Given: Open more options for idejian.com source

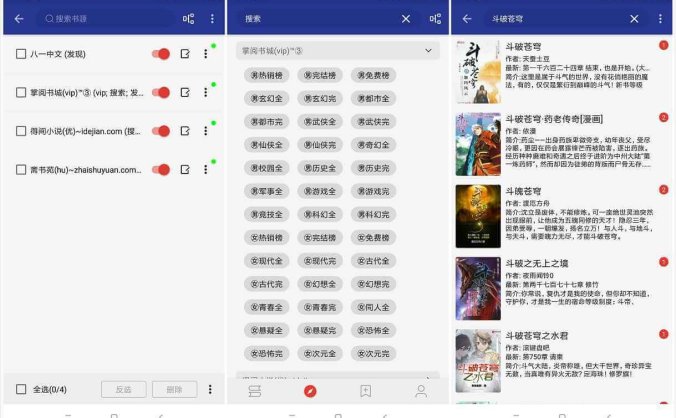Looking at the screenshot, I should tap(206, 131).
